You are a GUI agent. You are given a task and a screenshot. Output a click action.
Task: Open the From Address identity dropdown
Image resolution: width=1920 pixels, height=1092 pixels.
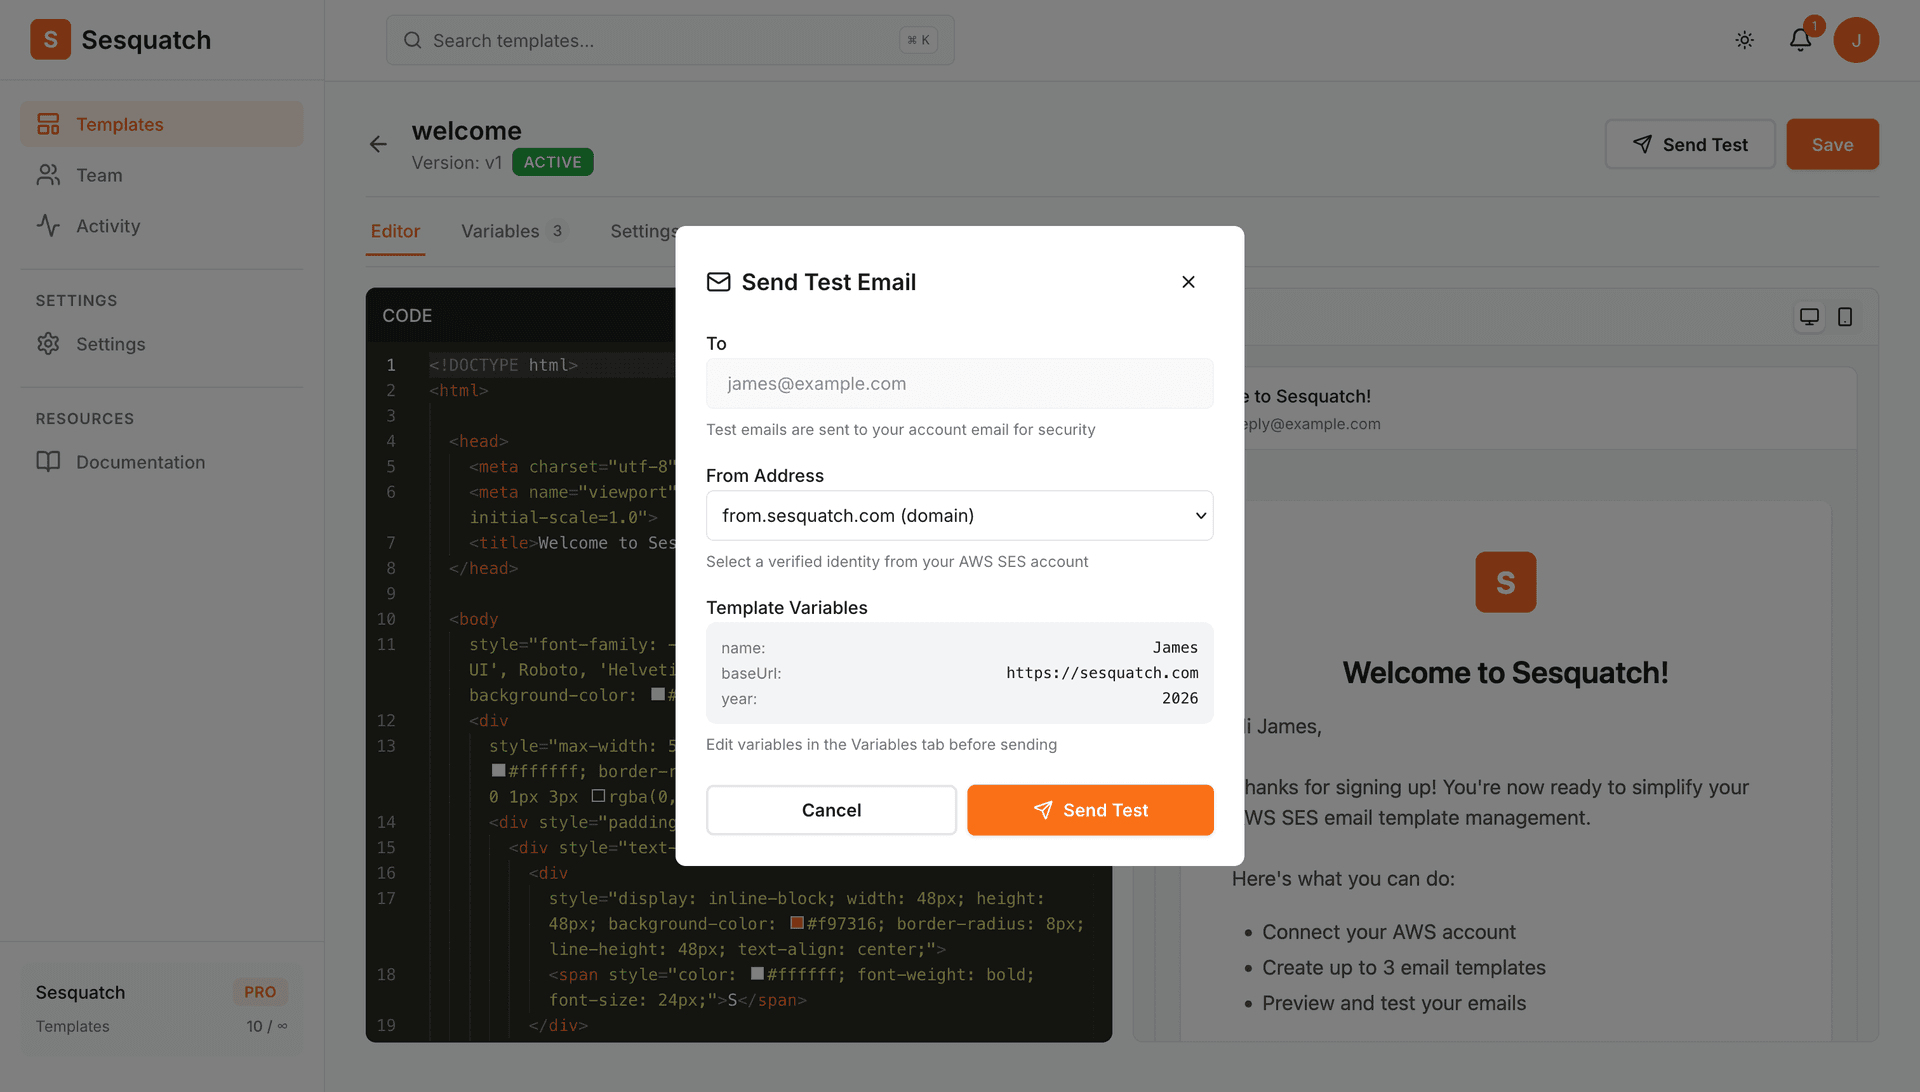point(959,515)
